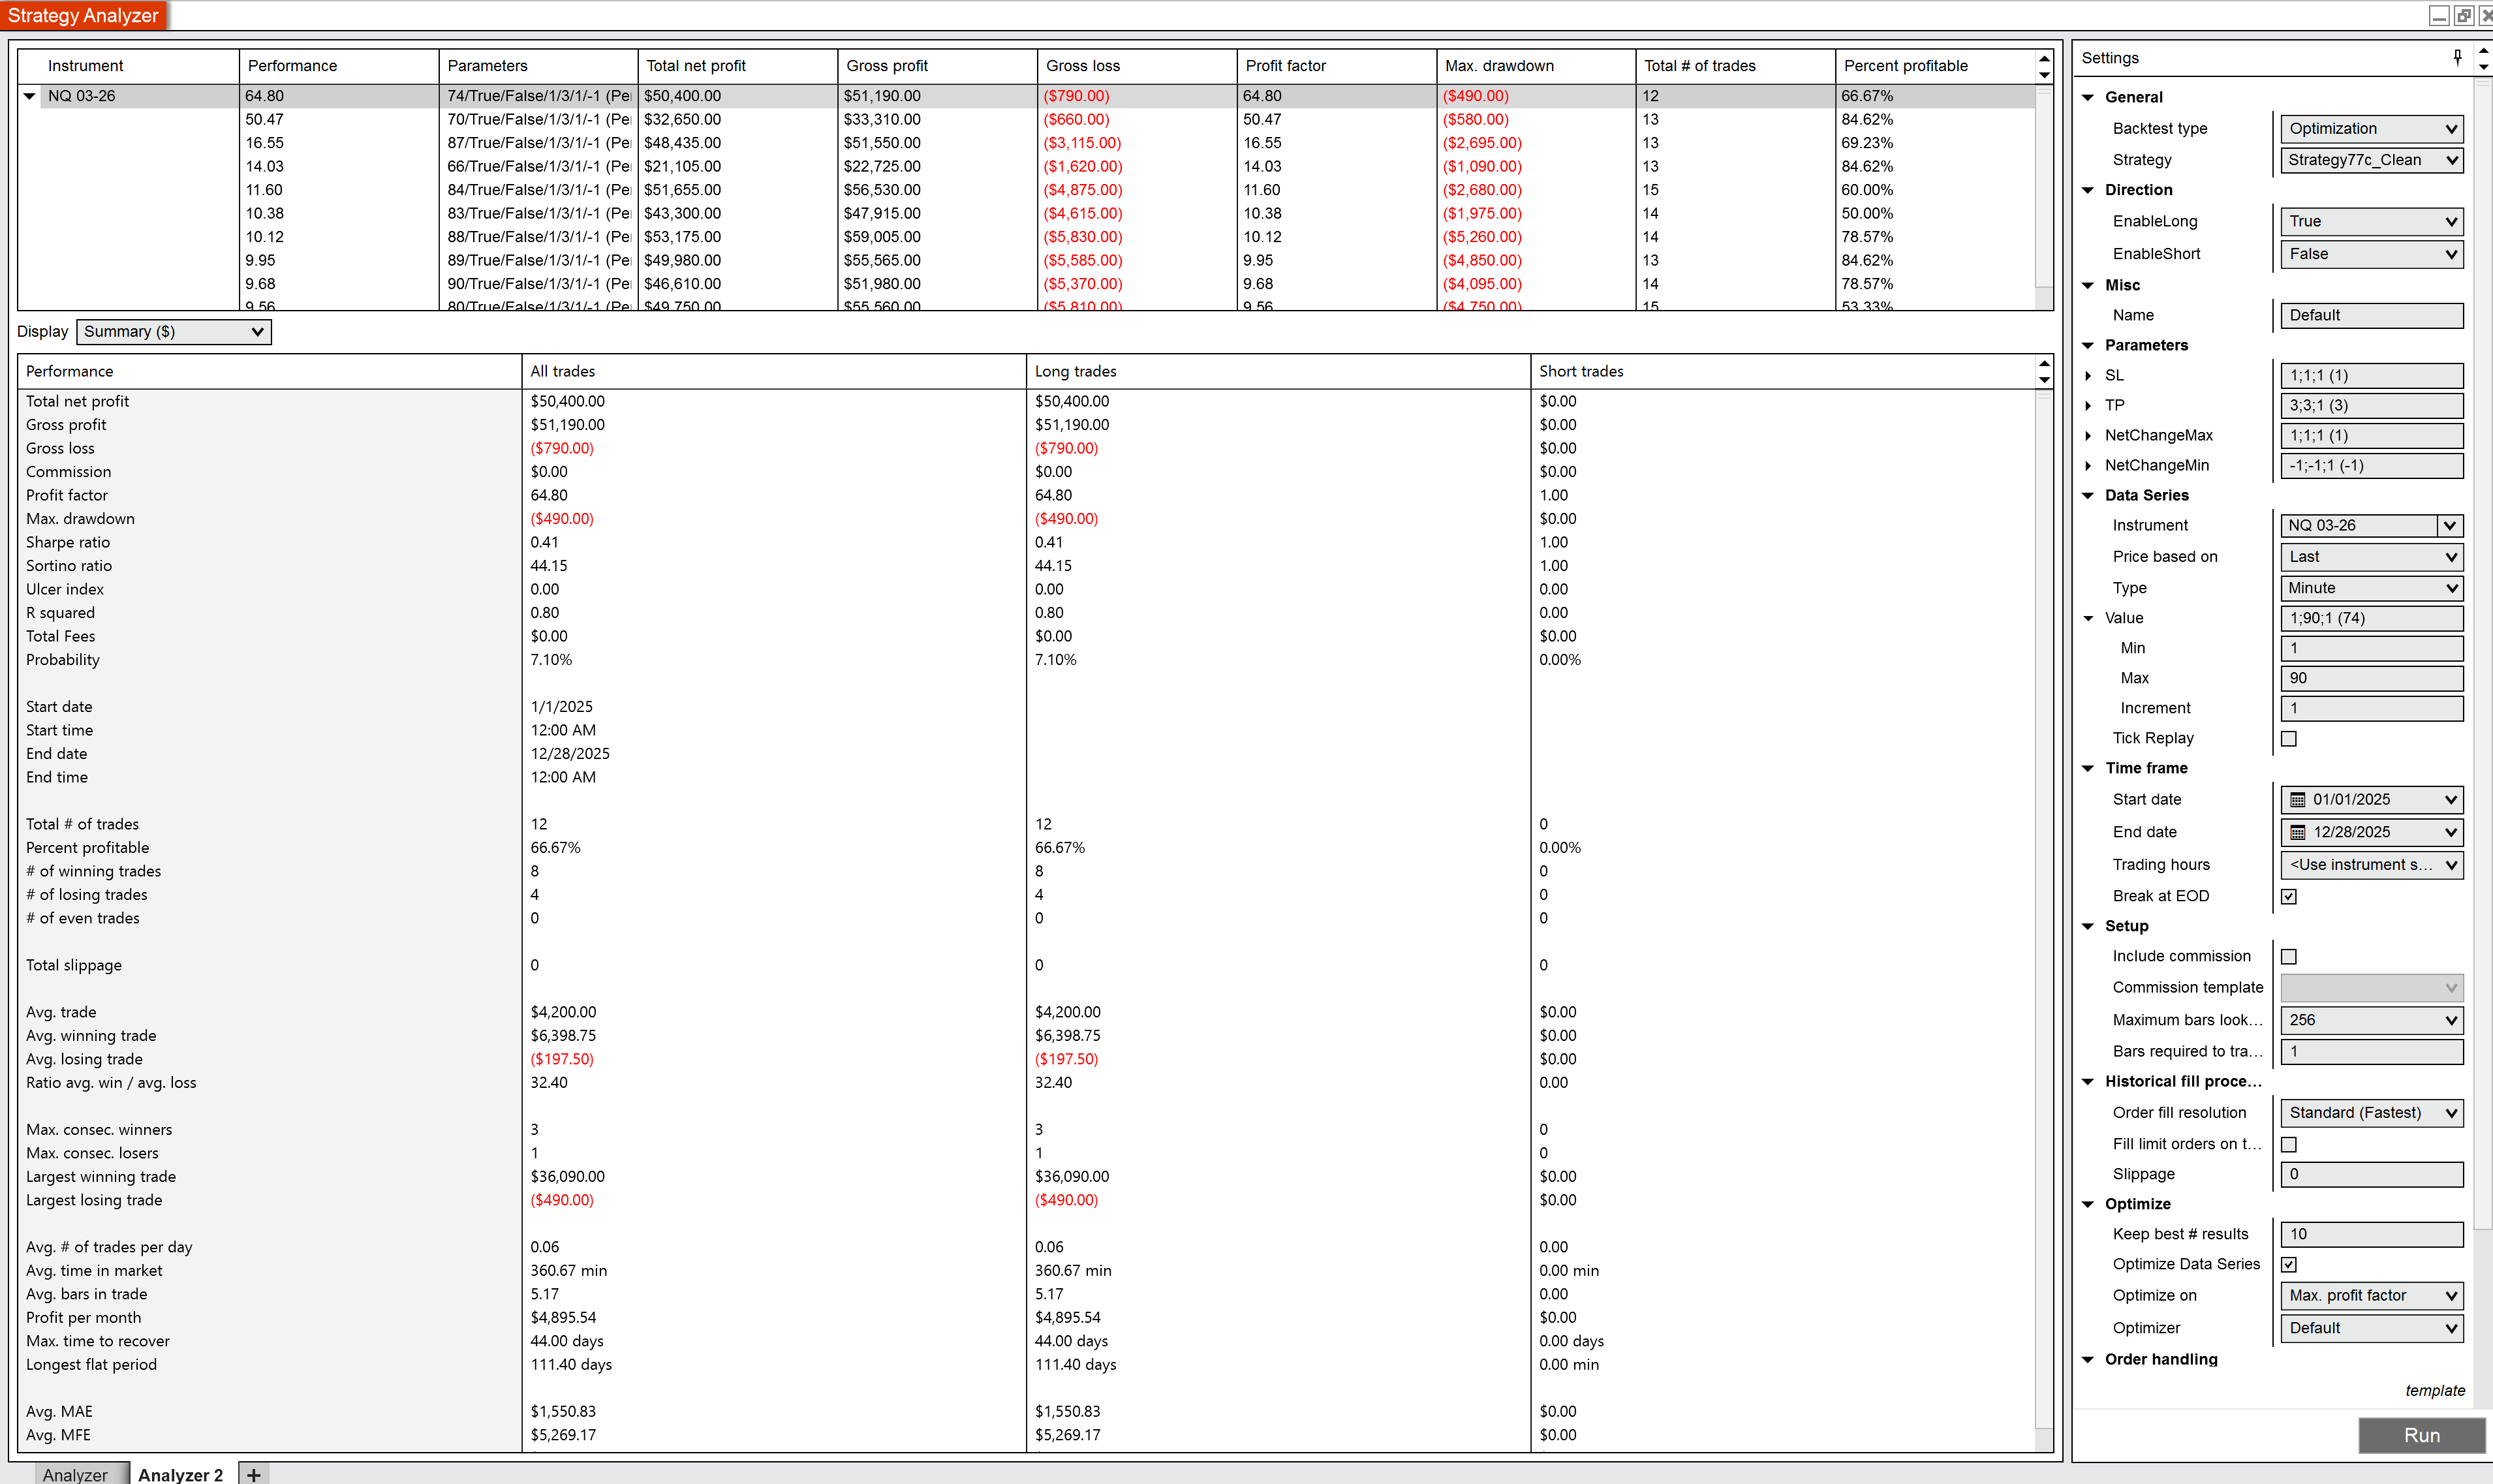Switch to the Analyzer tab
Viewport: 2493px width, 1484px height.
[75, 1474]
